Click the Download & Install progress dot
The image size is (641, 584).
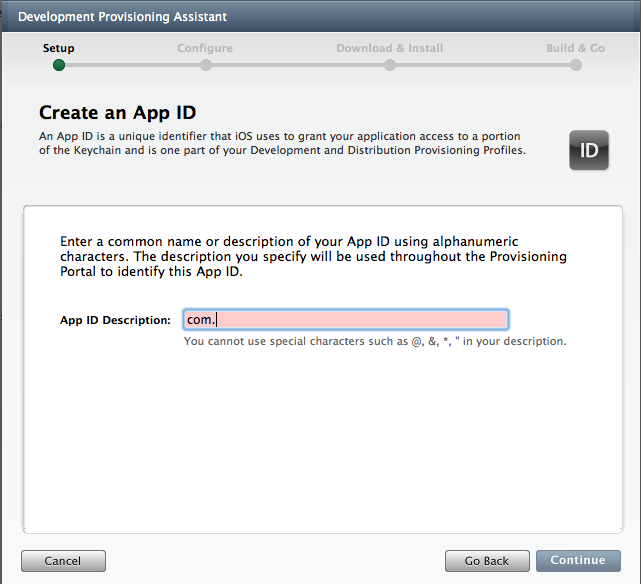[390, 65]
